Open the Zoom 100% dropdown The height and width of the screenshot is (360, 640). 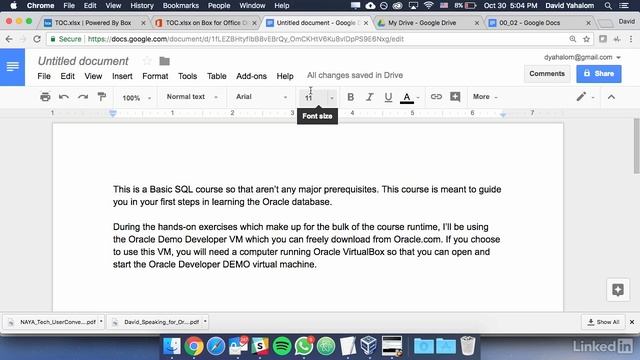click(137, 98)
